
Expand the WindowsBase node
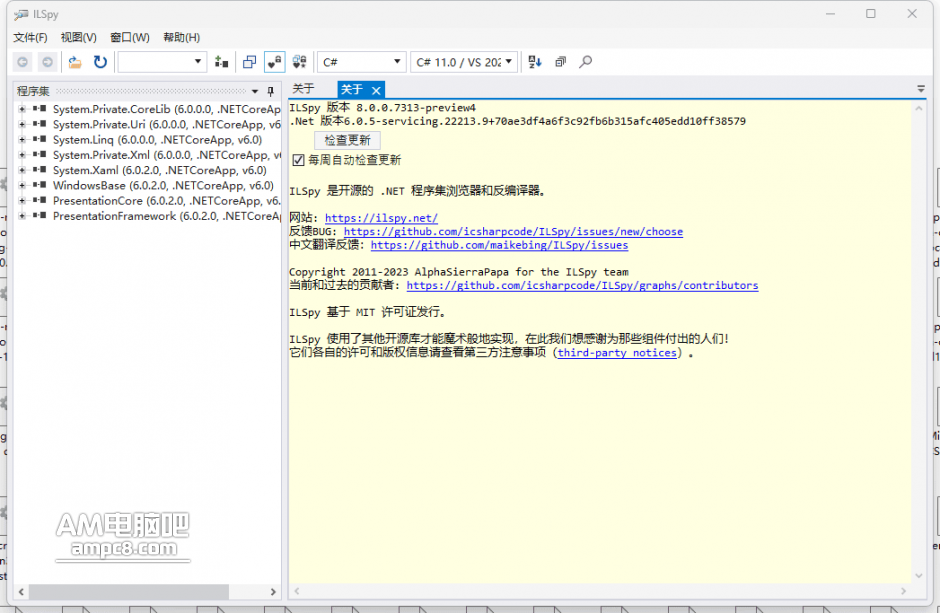(x=22, y=185)
